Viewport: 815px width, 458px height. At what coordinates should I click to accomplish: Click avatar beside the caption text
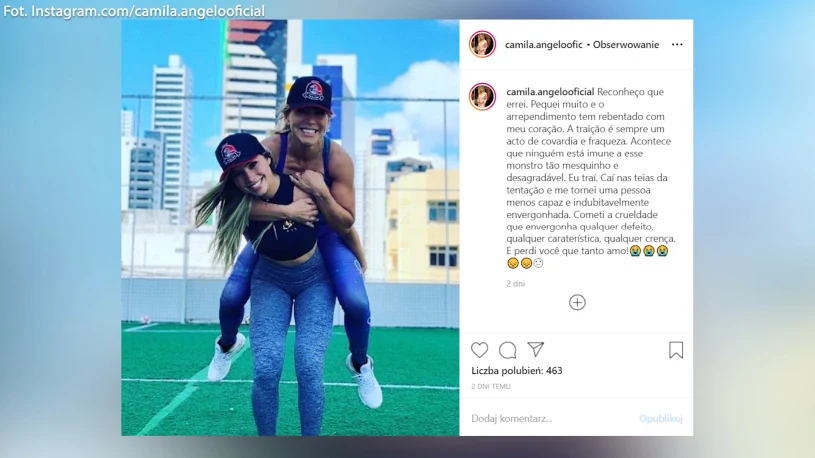click(482, 97)
